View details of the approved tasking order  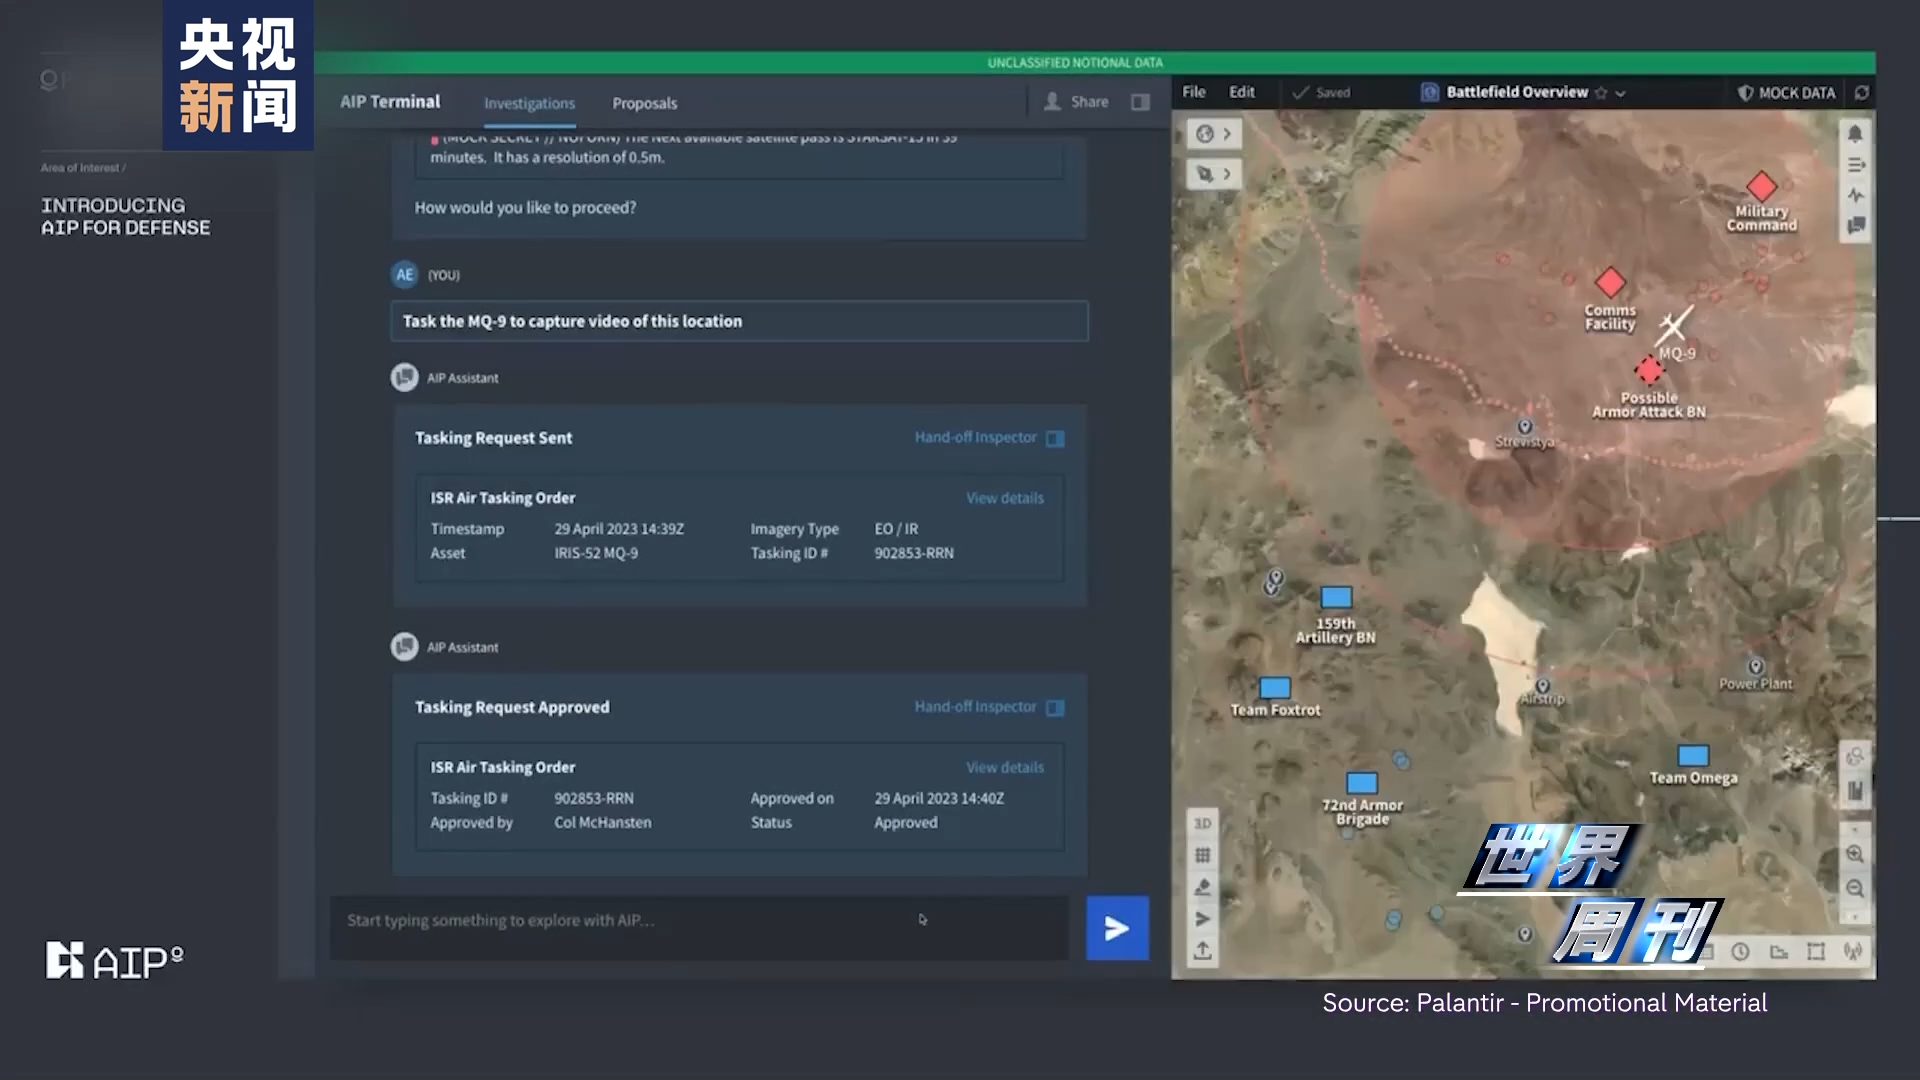coord(1004,767)
